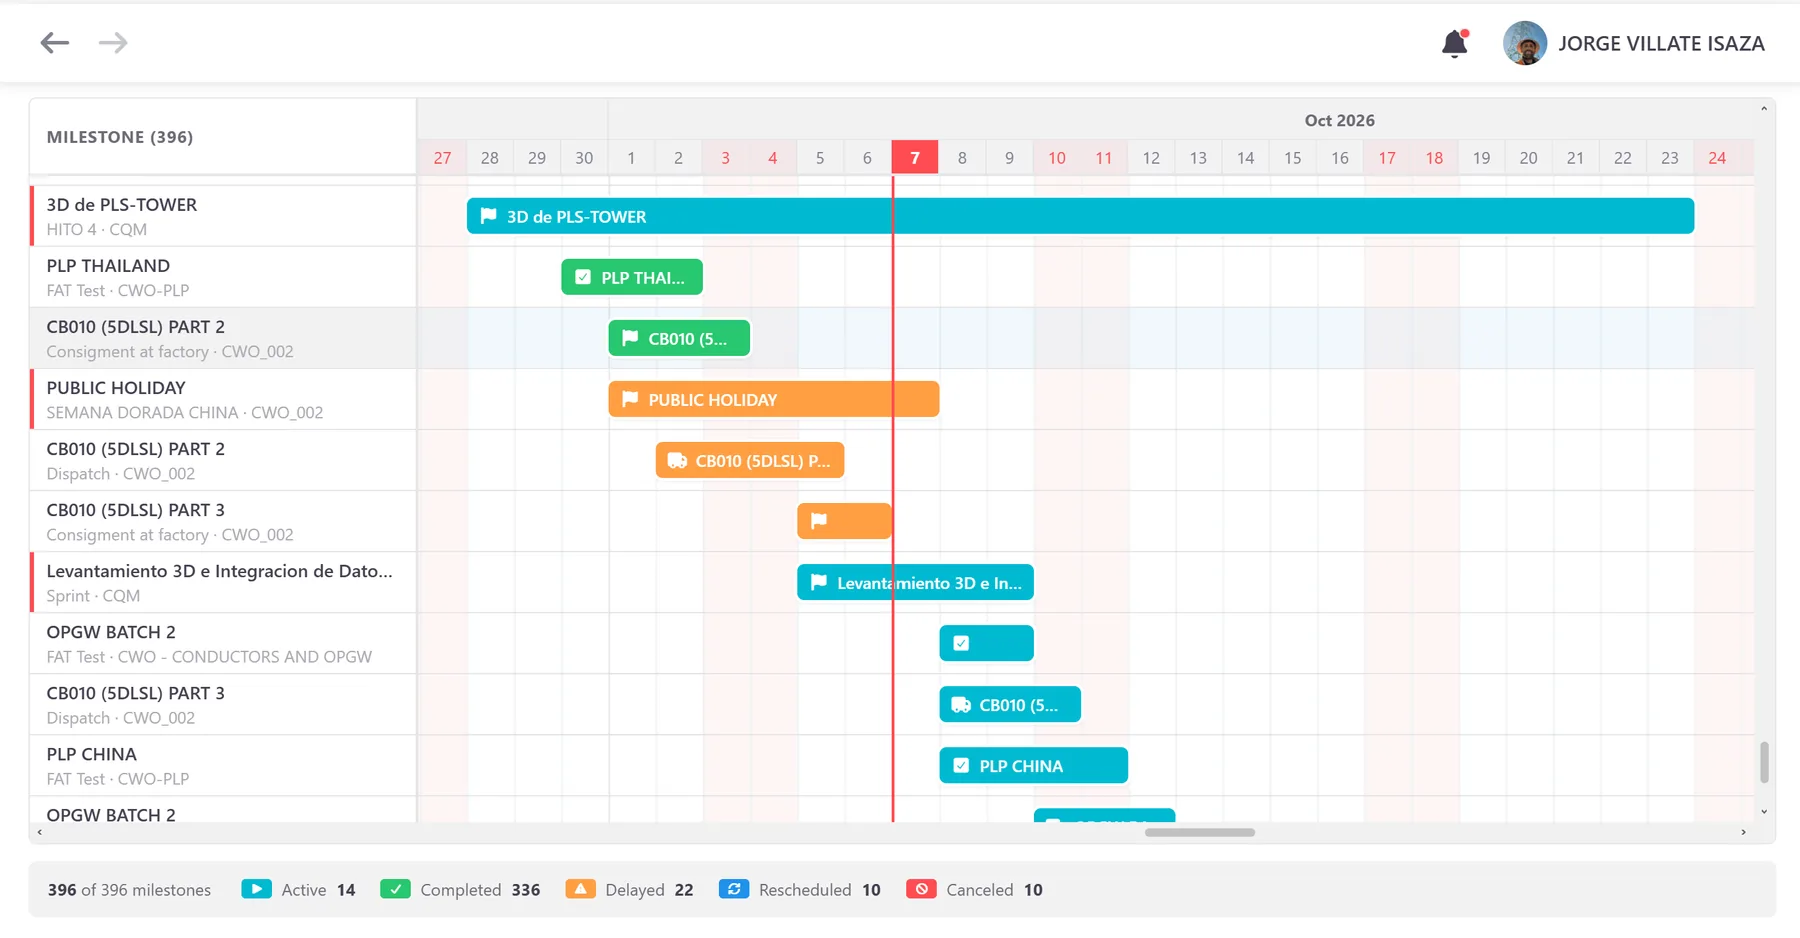Viewport: 1800px width, 938px height.
Task: Click date 24 in the timeline header
Action: pyautogui.click(x=1717, y=158)
